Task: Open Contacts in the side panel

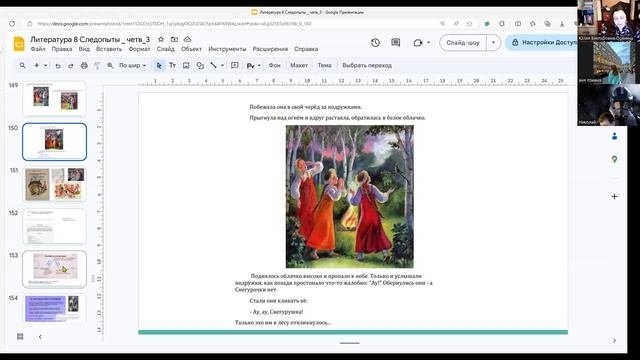Action: pyautogui.click(x=614, y=136)
